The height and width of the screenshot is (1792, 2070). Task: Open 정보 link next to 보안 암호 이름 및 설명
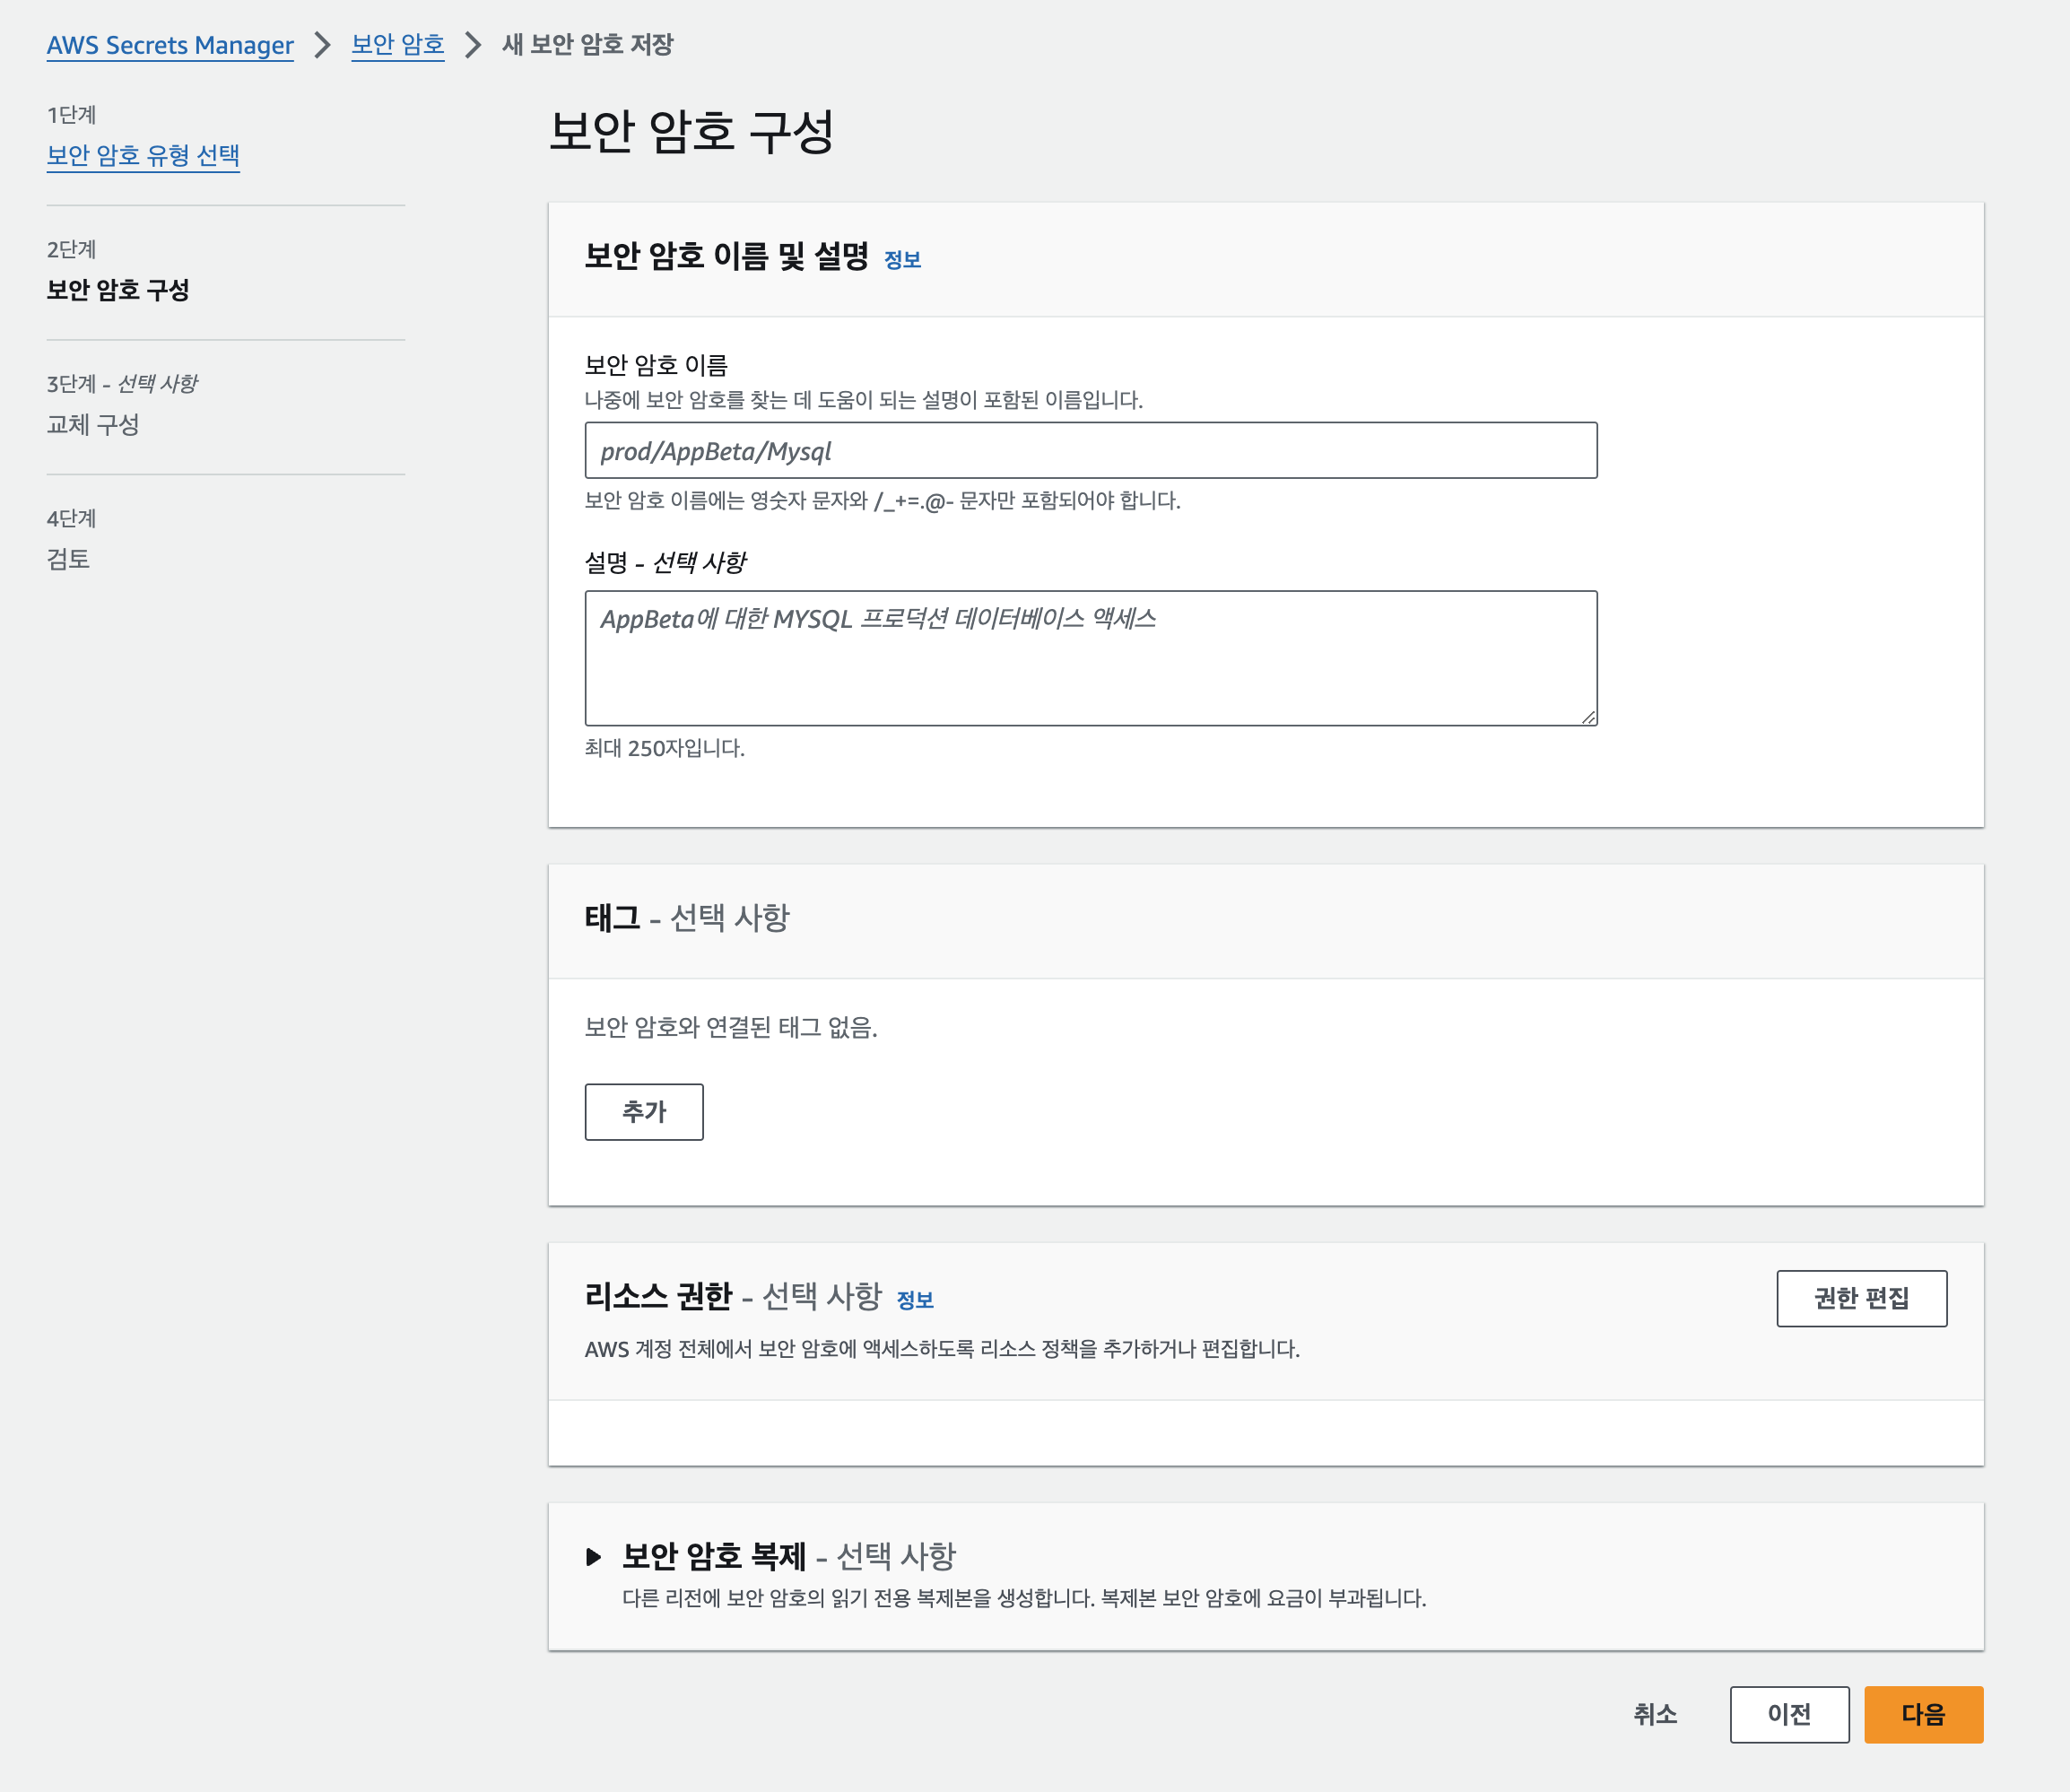[902, 259]
